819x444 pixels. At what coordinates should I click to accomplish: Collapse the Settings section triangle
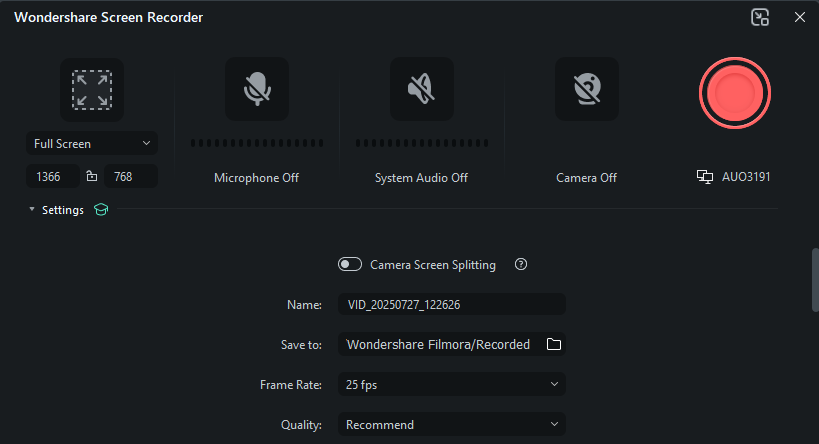(32, 209)
